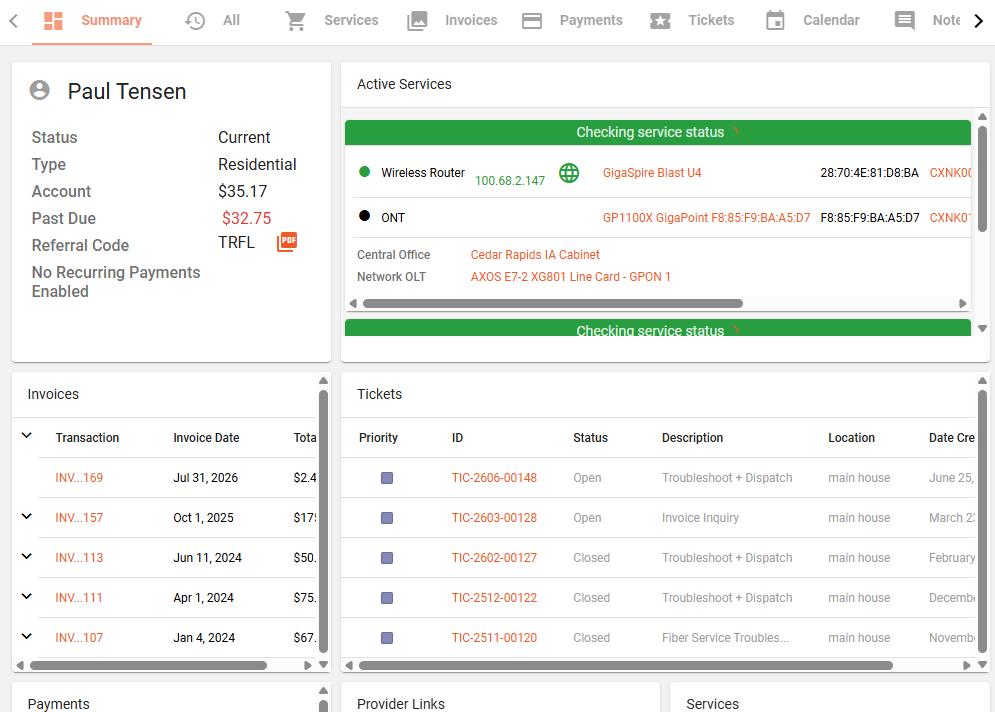Click the Payments credit card icon
995x712 pixels.
tap(532, 21)
